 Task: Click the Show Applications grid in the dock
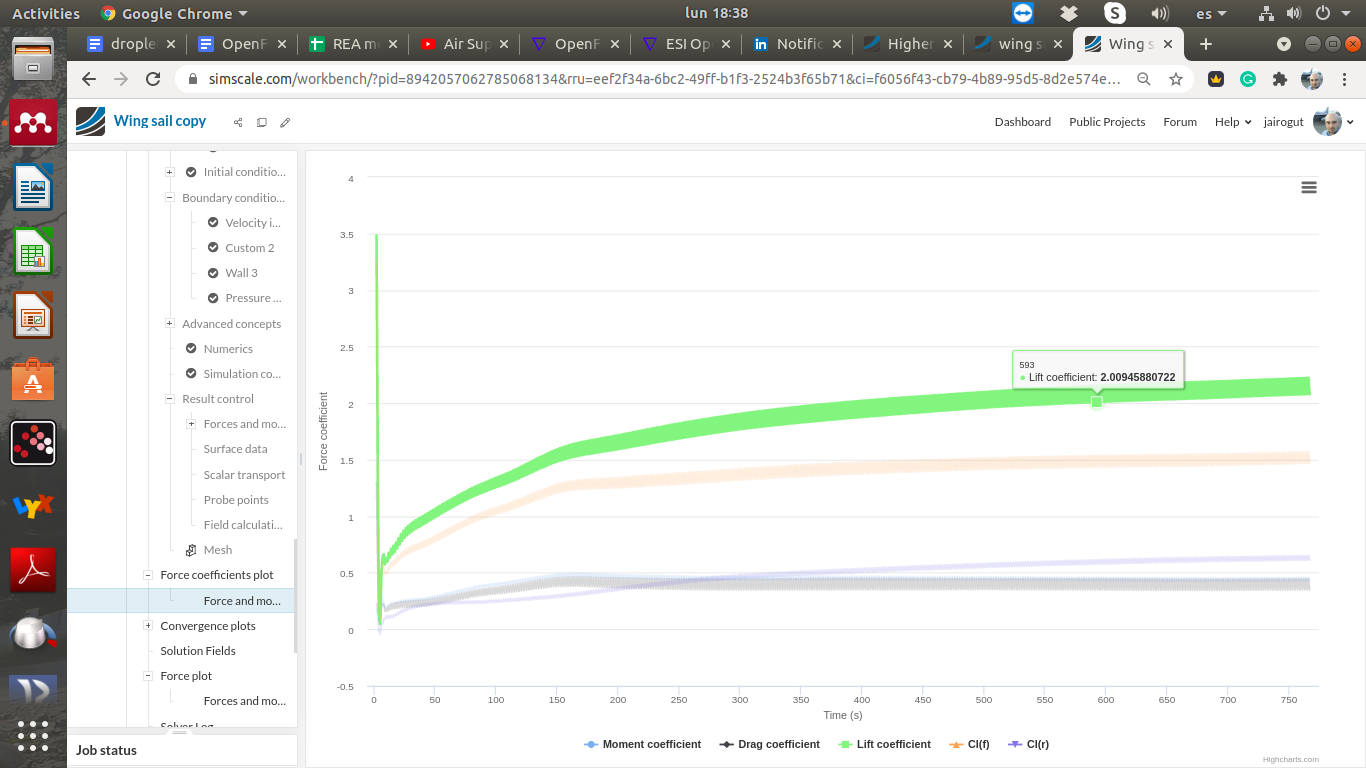[x=33, y=735]
